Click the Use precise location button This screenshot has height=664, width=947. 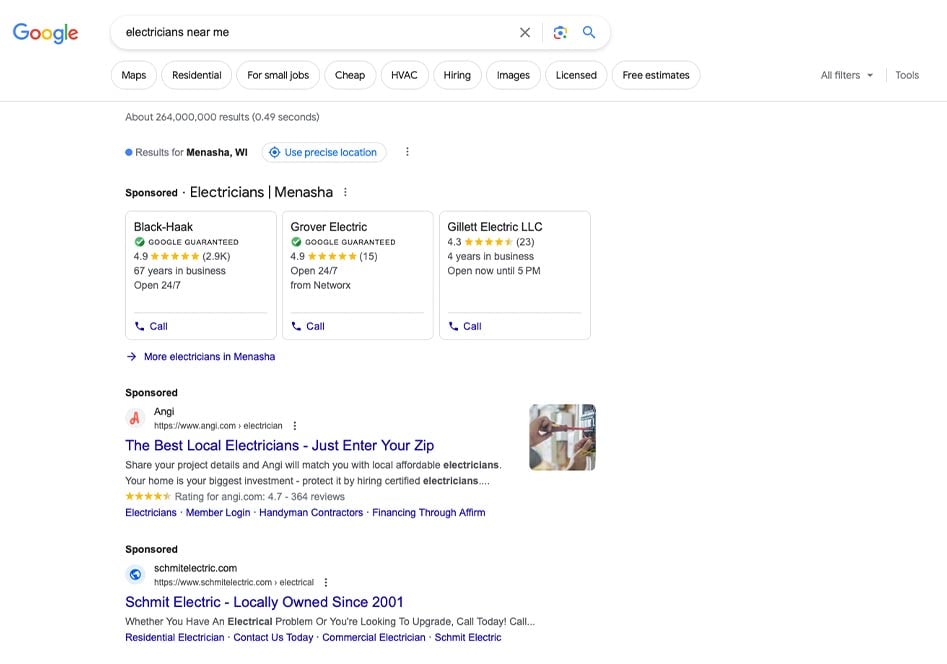click(324, 152)
